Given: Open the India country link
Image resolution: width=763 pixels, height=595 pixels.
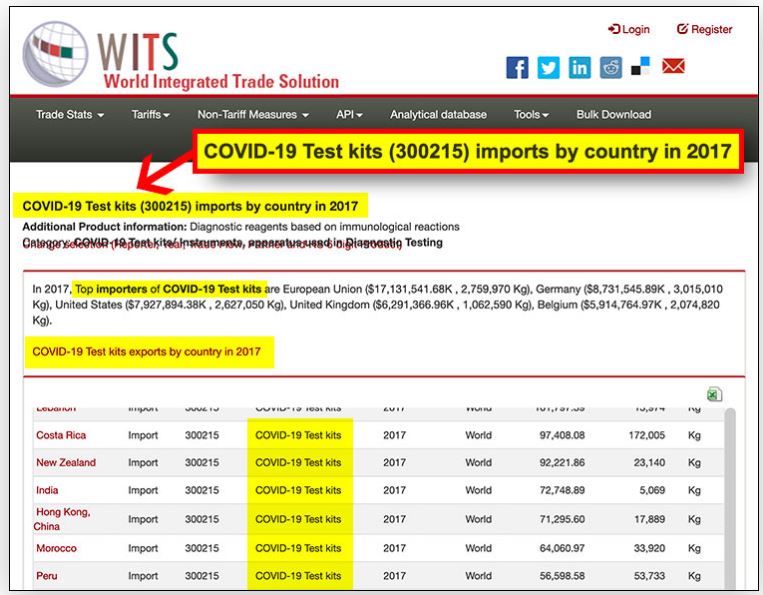Looking at the screenshot, I should [47, 490].
